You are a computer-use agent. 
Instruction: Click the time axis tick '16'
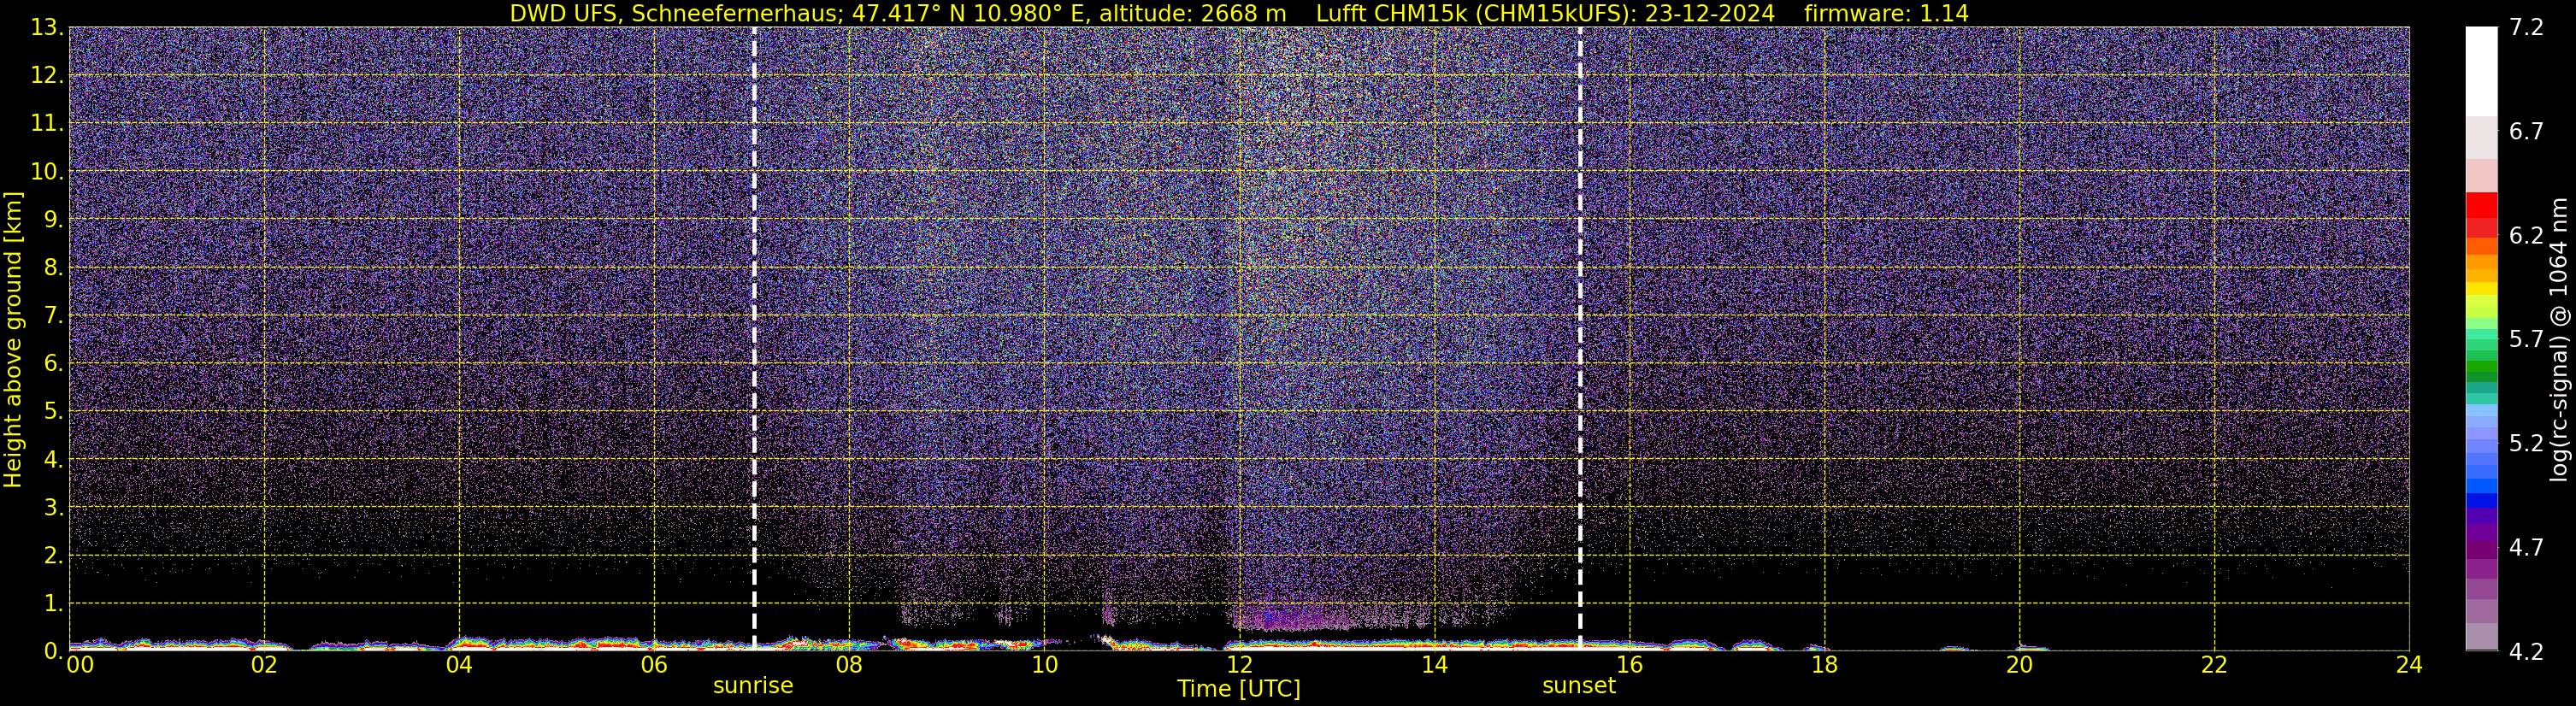click(x=1629, y=666)
